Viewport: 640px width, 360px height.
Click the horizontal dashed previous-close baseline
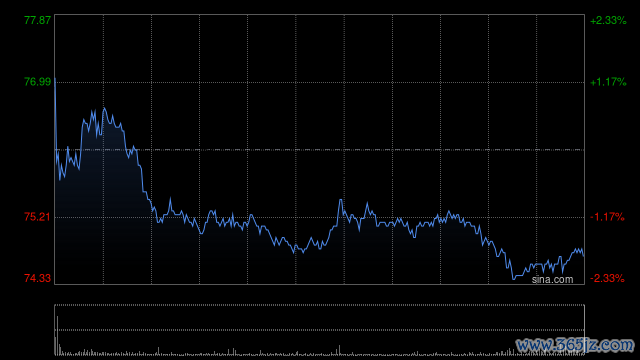320,150
